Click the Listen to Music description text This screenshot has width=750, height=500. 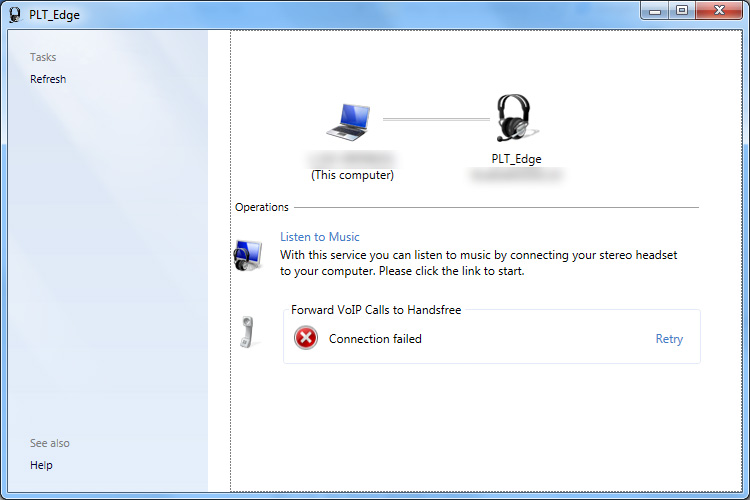(478, 263)
